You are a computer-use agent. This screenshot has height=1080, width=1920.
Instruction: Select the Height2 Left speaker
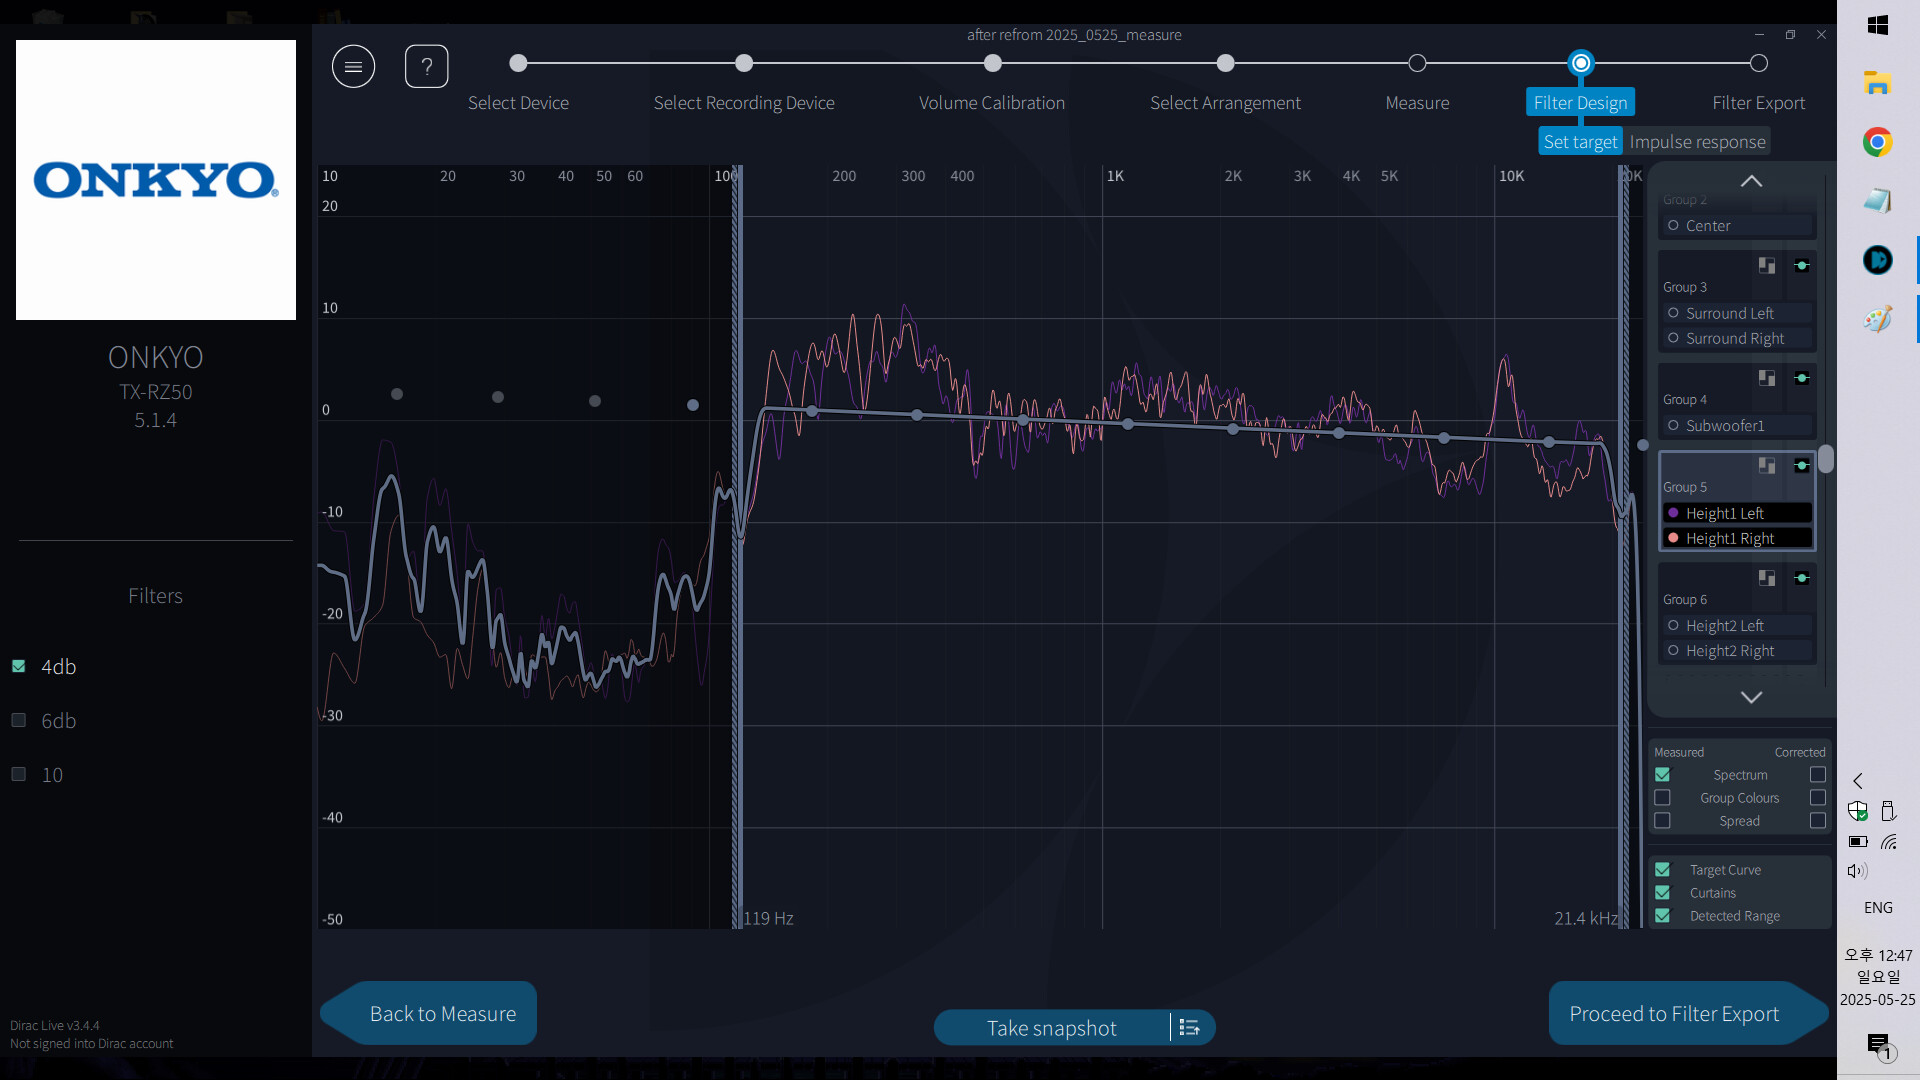(1724, 626)
